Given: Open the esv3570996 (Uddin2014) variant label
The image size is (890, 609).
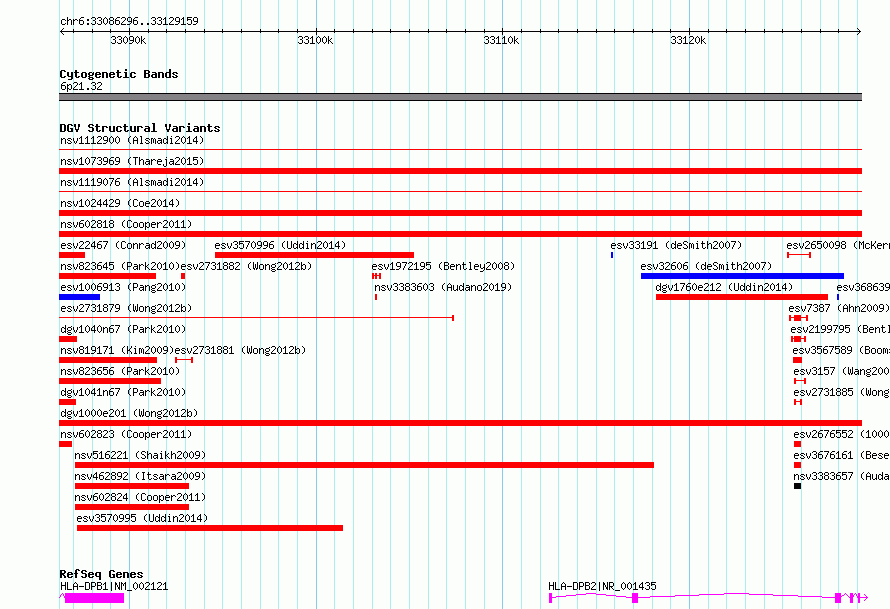Looking at the screenshot, I should (x=280, y=245).
